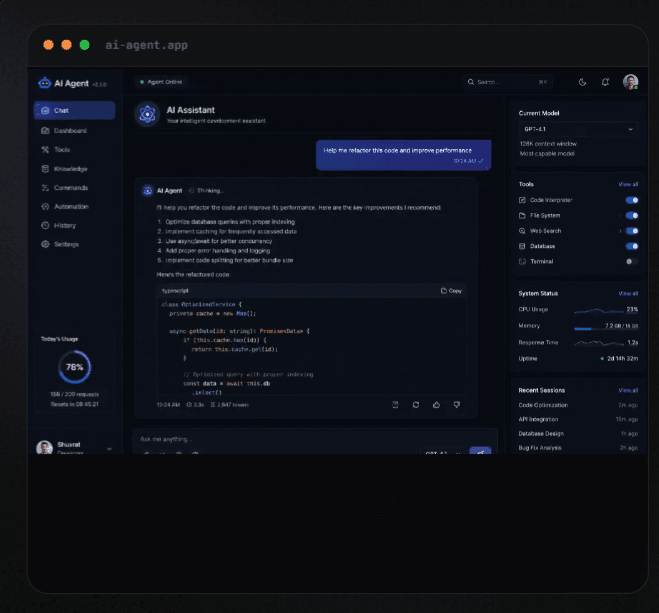The height and width of the screenshot is (613, 659).
Task: Click the AI Agent message avatar
Action: tap(148, 191)
